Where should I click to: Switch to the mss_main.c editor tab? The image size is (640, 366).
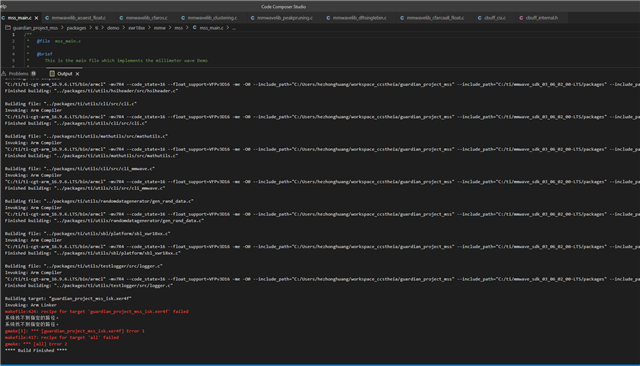(19, 18)
